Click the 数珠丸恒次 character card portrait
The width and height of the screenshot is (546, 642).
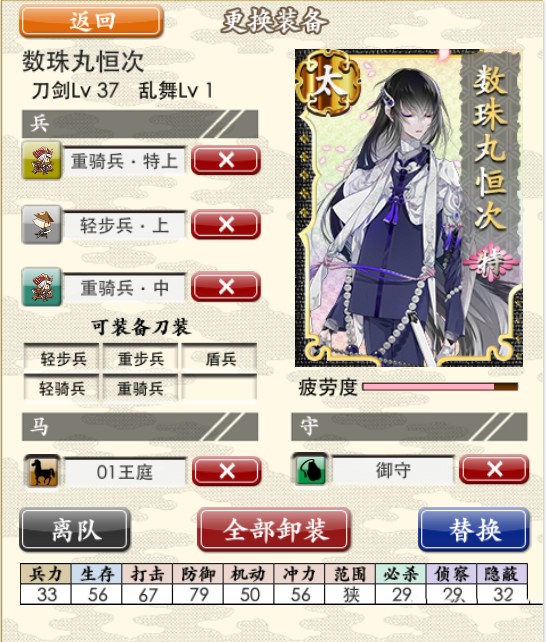pyautogui.click(x=408, y=208)
